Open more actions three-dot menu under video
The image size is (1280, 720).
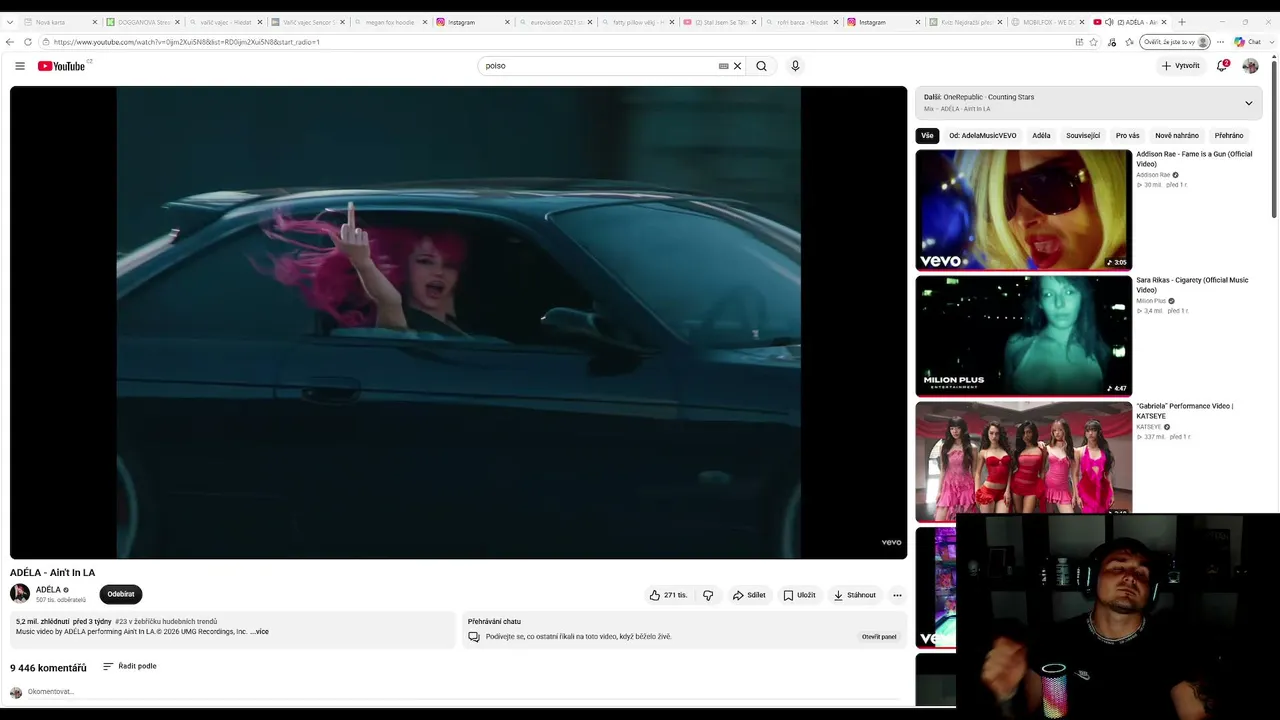click(x=897, y=595)
